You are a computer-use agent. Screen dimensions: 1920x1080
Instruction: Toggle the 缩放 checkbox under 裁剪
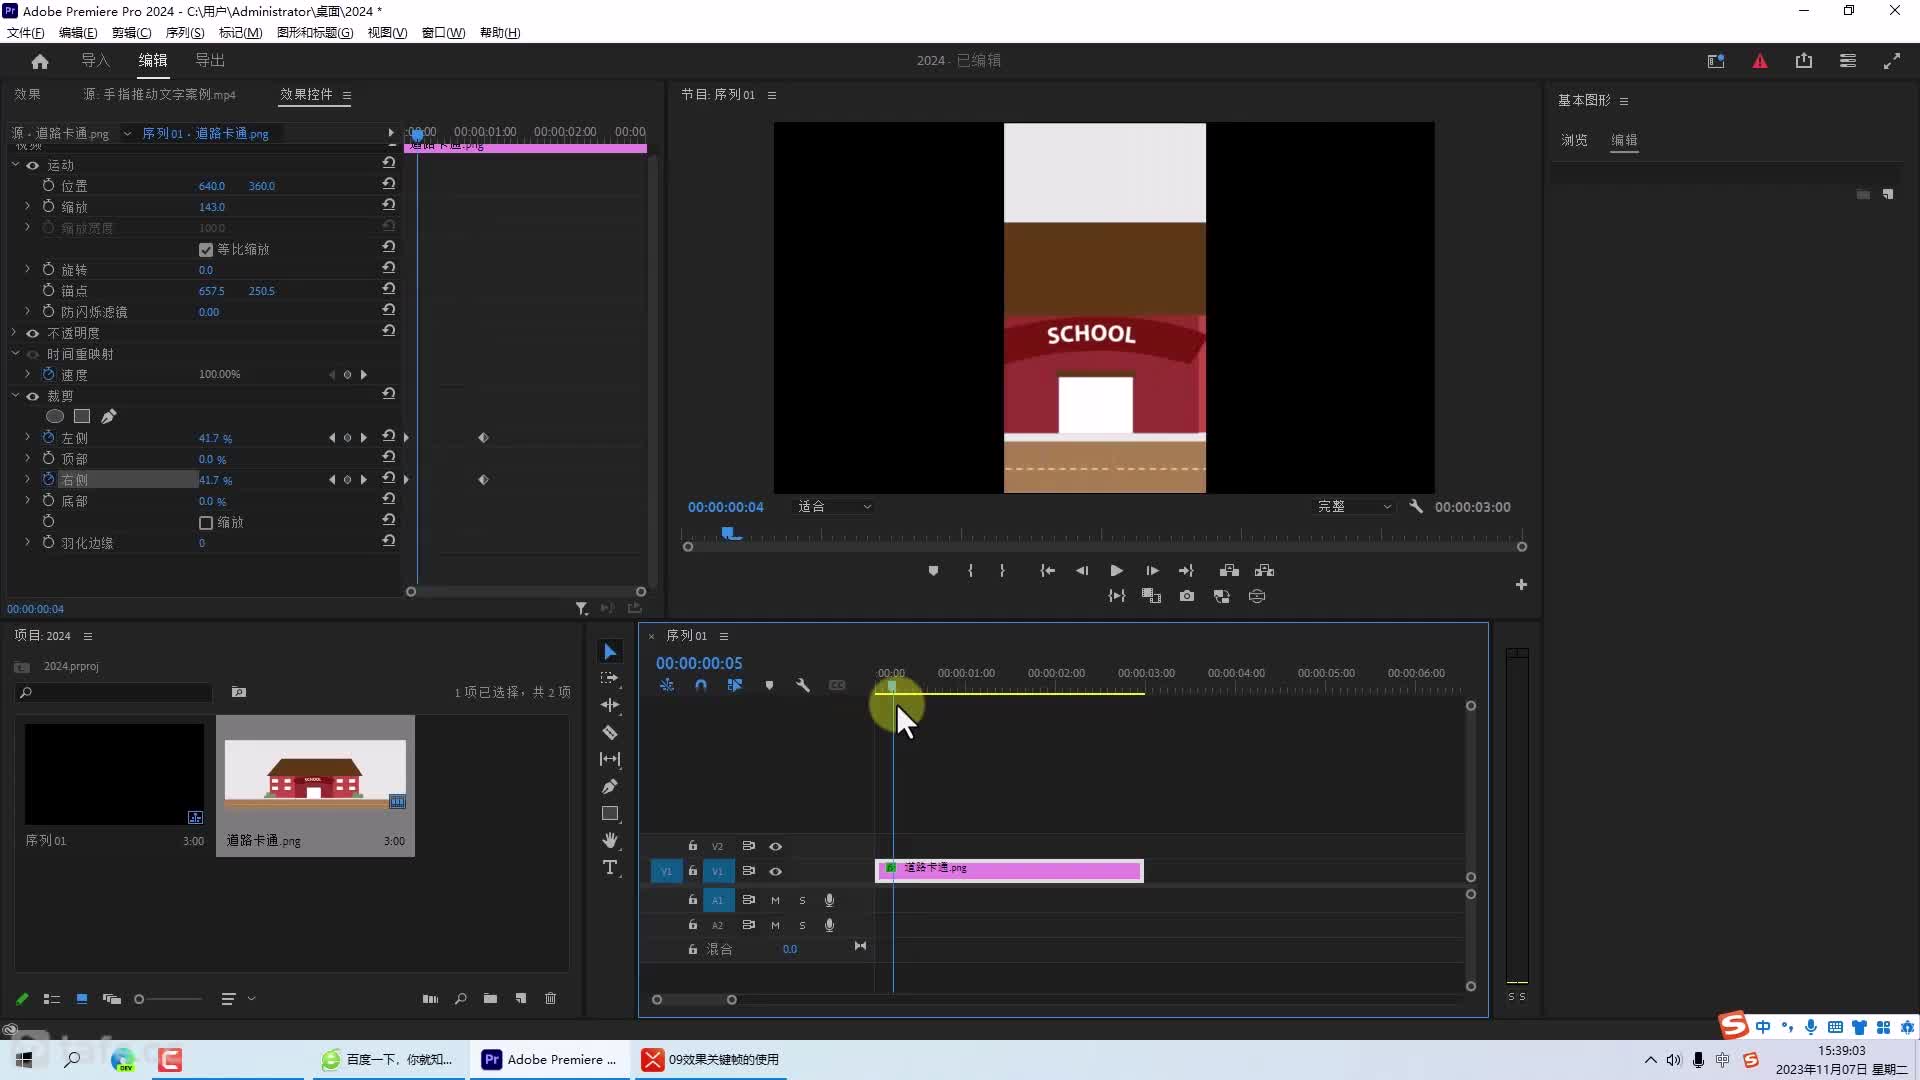point(206,522)
